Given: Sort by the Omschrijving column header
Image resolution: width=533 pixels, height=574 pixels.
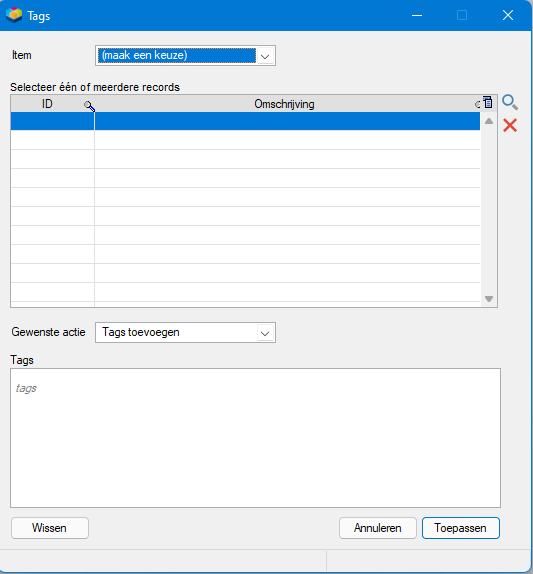Looking at the screenshot, I should click(x=284, y=104).
